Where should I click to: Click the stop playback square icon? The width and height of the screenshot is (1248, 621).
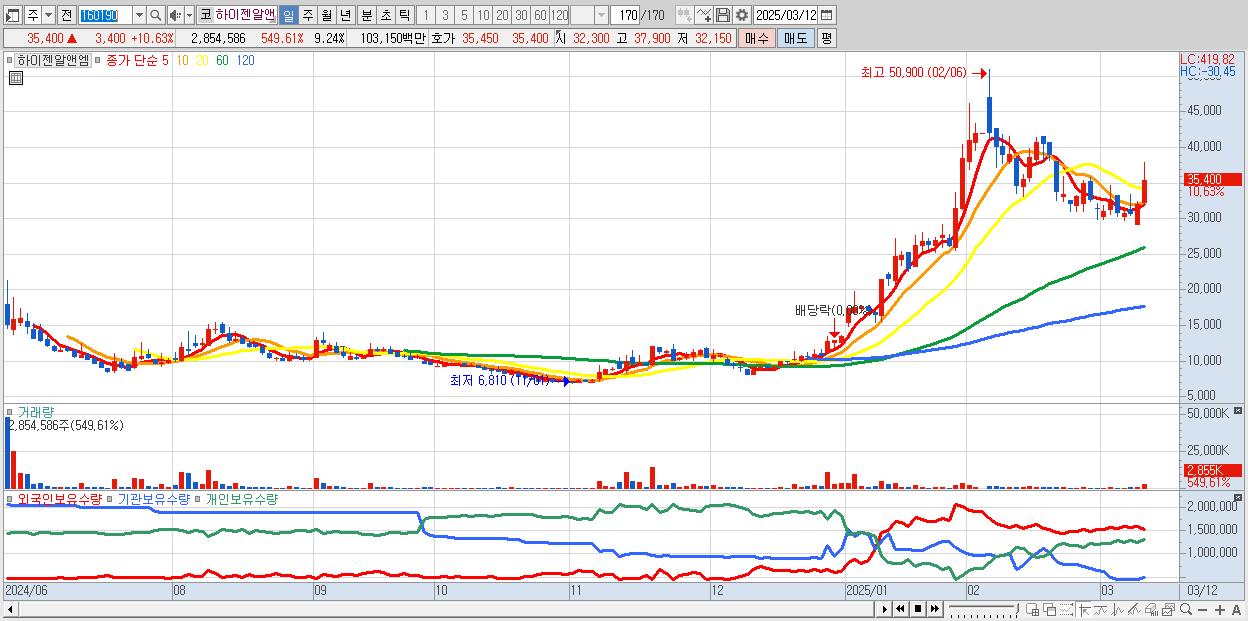pos(918,609)
